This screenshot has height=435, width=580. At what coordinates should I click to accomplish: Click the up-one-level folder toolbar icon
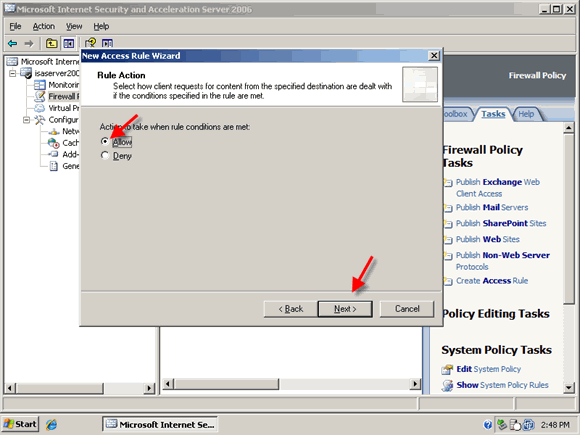(51, 44)
